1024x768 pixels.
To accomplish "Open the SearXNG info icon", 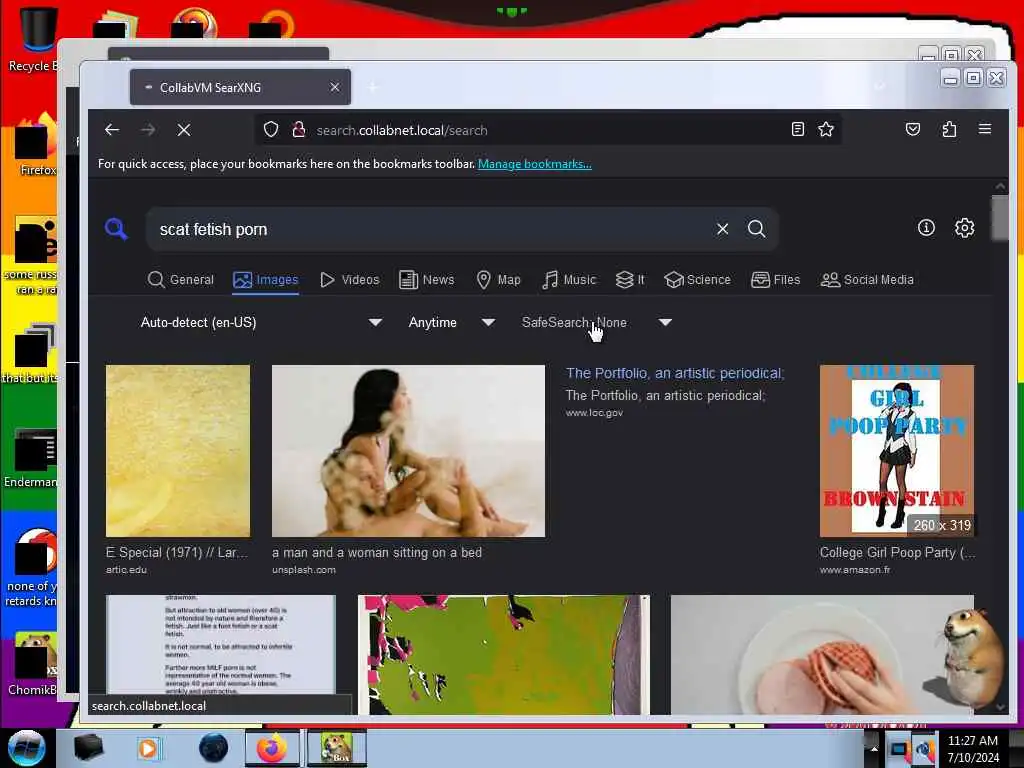I will (x=926, y=227).
